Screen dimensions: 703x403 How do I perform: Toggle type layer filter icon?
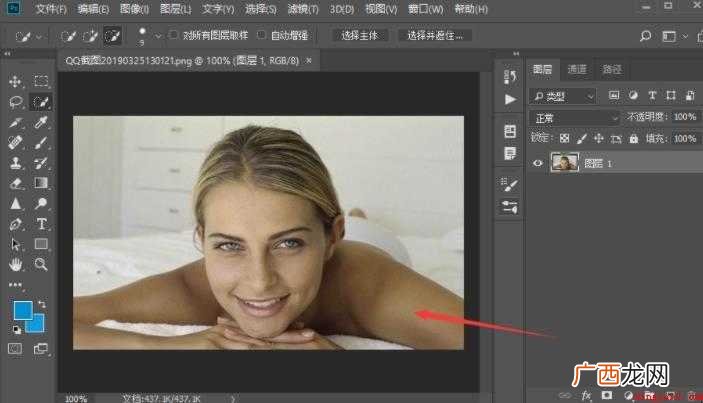(x=652, y=95)
